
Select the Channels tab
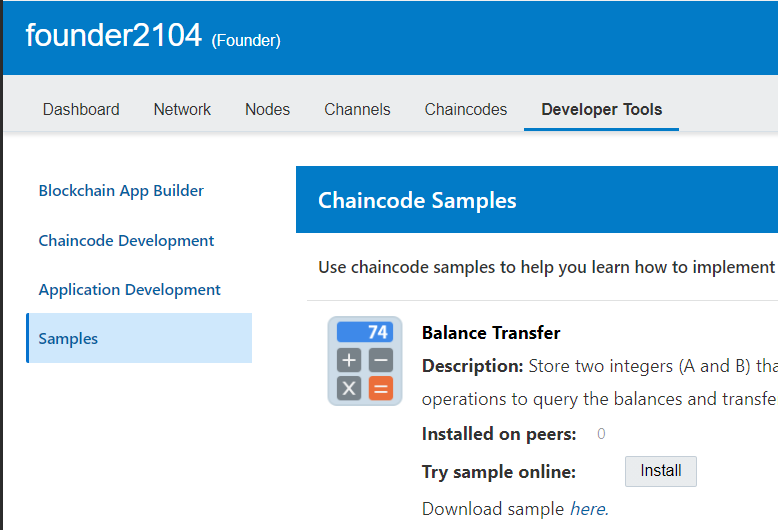(357, 110)
